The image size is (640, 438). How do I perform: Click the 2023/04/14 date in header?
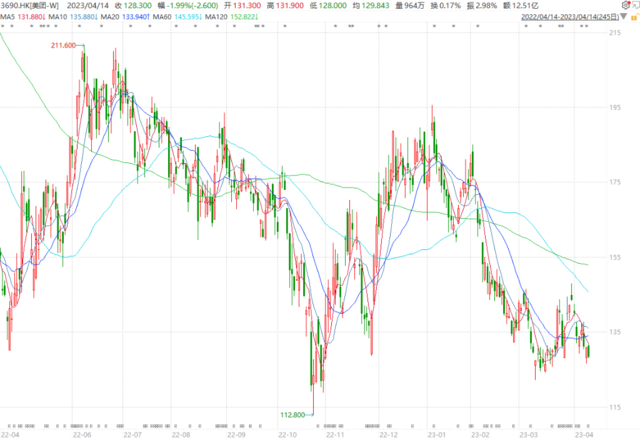pos(88,6)
